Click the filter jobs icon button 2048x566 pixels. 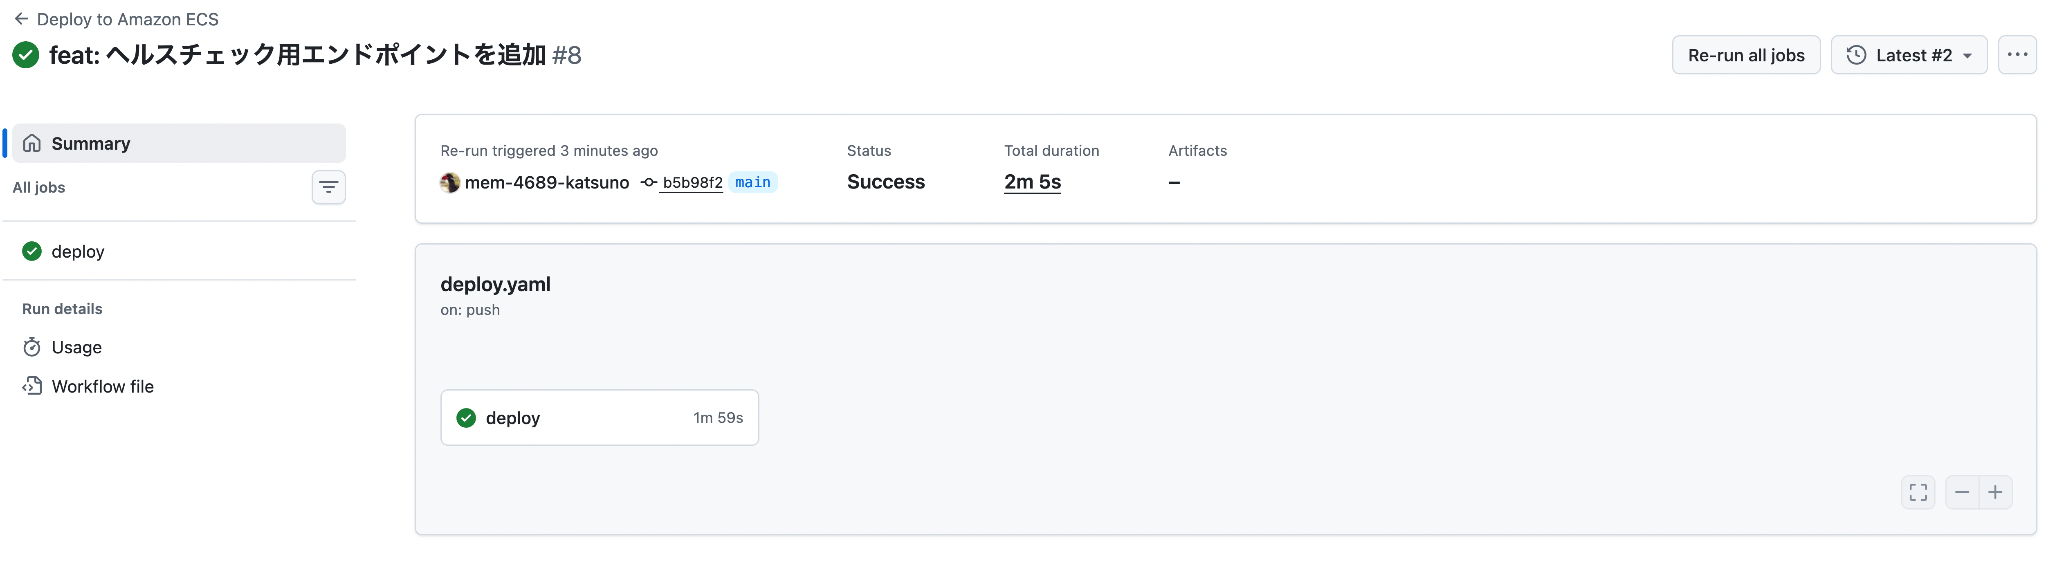pos(328,188)
